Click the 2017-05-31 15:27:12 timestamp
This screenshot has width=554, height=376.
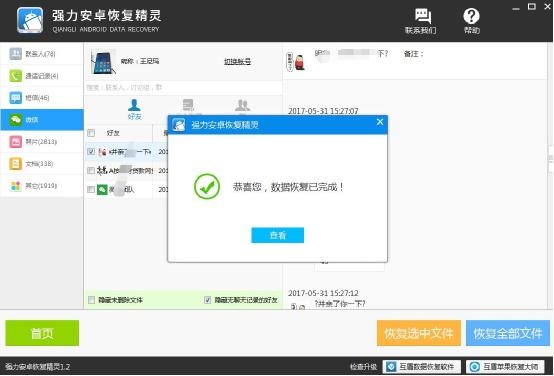click(x=323, y=293)
